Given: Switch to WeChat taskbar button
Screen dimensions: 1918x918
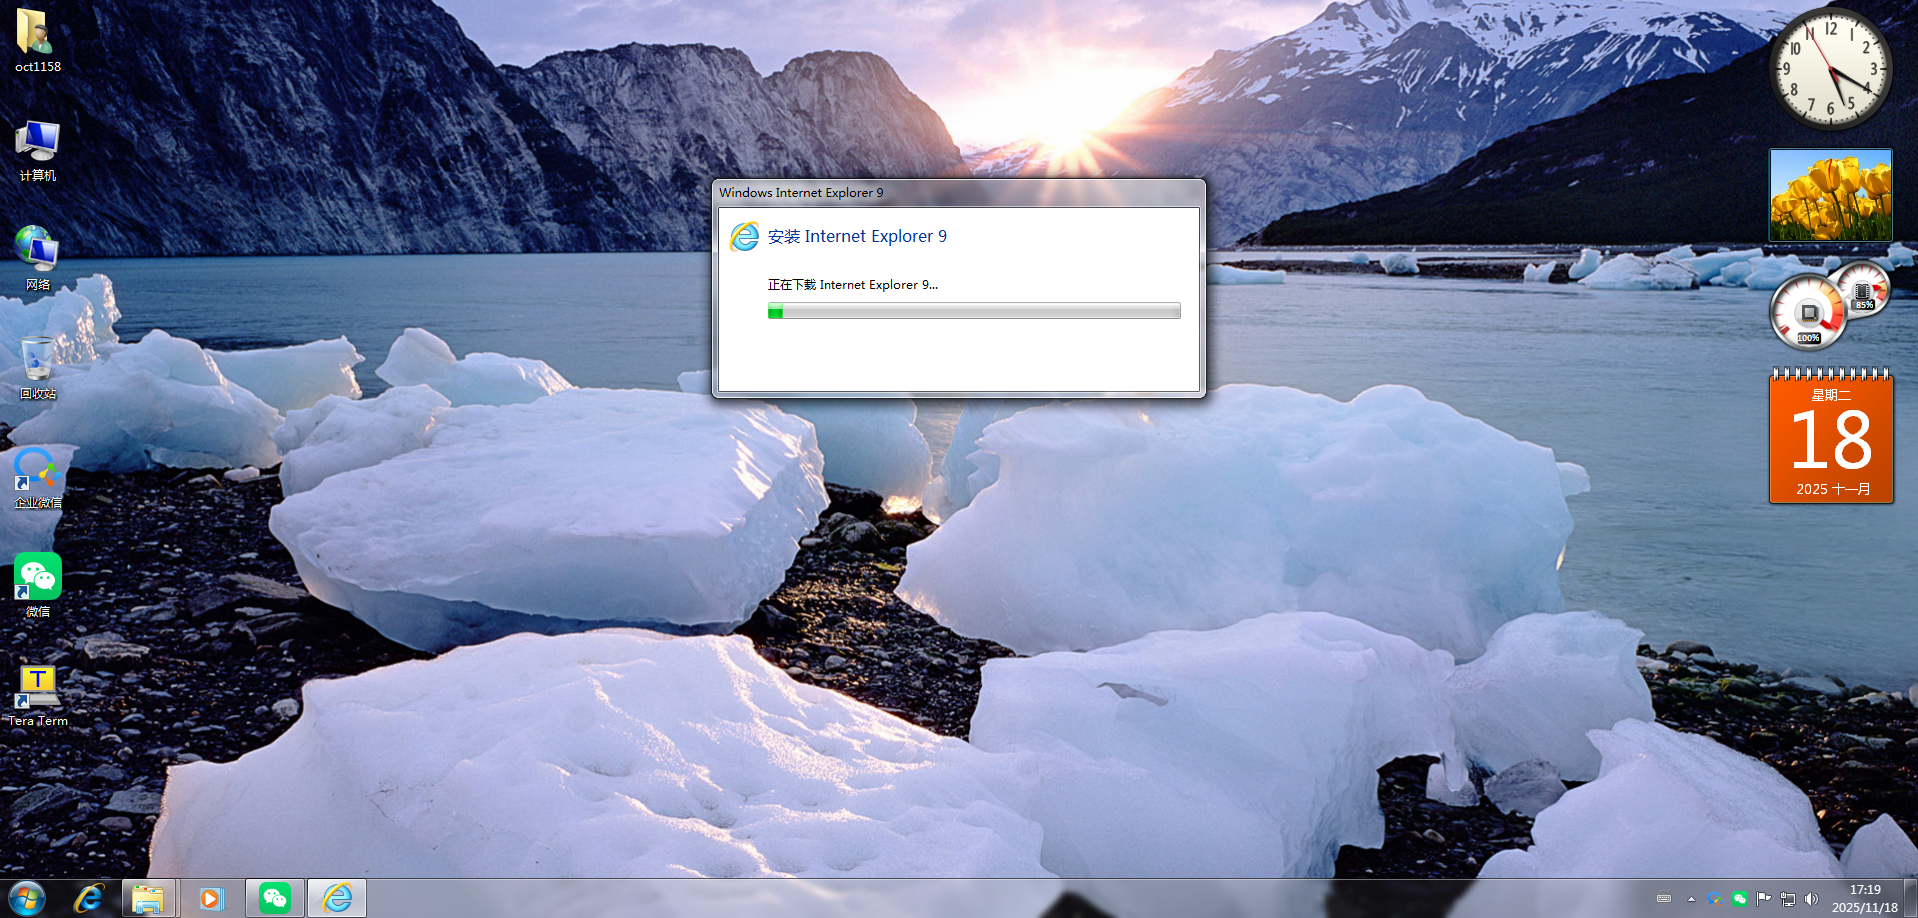Looking at the screenshot, I should 275,898.
